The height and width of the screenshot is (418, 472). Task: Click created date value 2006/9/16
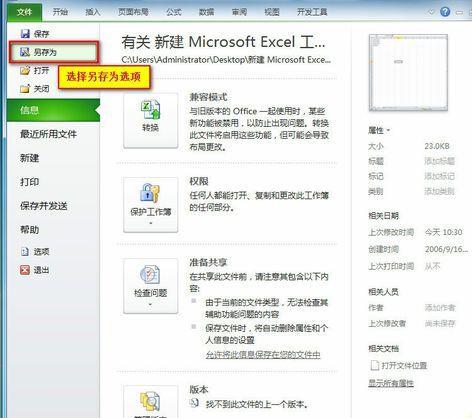(446, 249)
